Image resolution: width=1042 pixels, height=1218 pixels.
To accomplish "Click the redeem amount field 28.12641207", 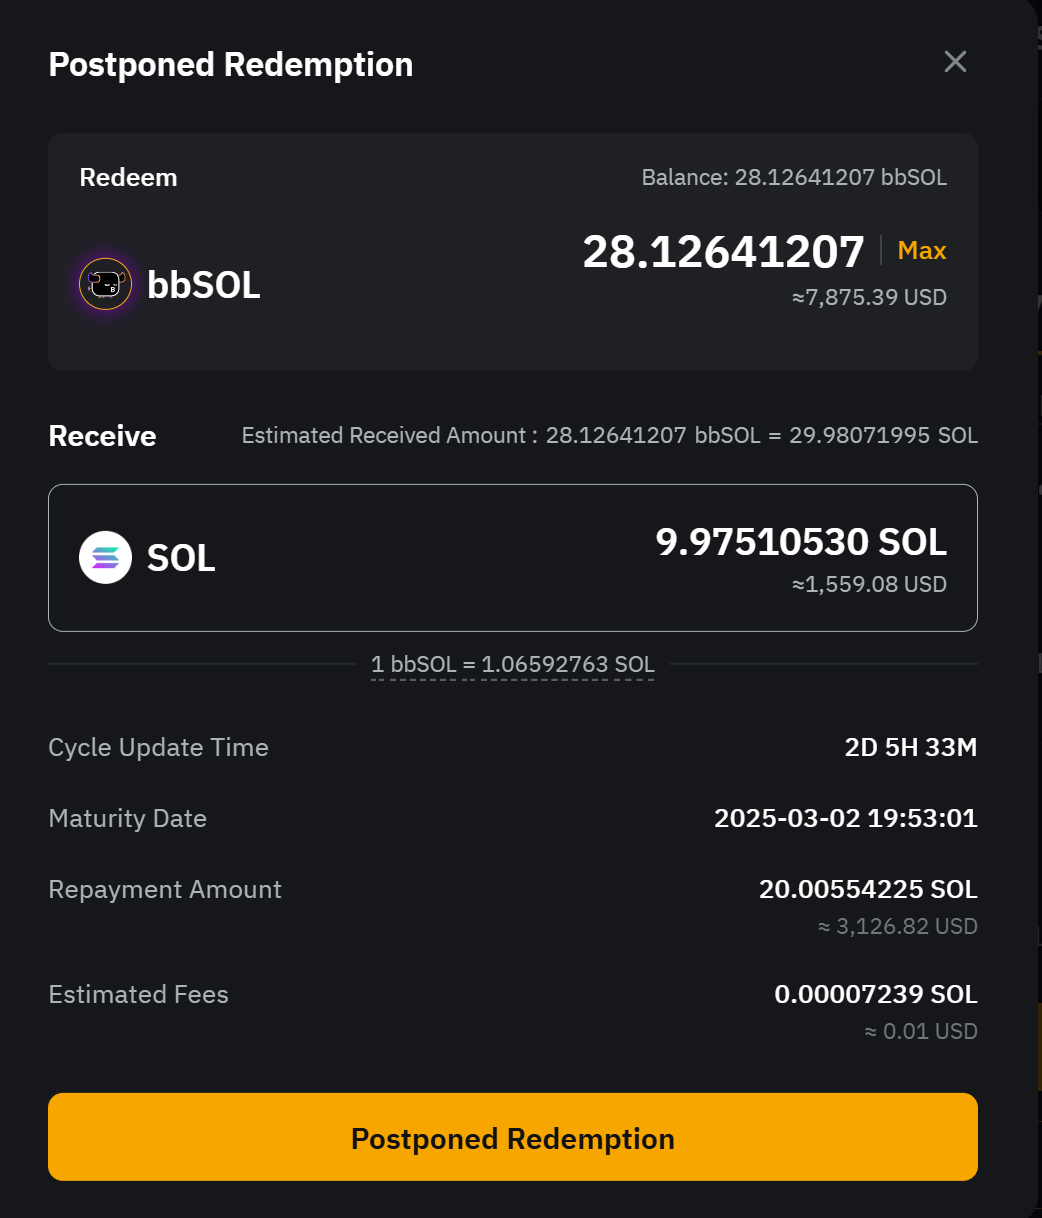I will [x=723, y=251].
